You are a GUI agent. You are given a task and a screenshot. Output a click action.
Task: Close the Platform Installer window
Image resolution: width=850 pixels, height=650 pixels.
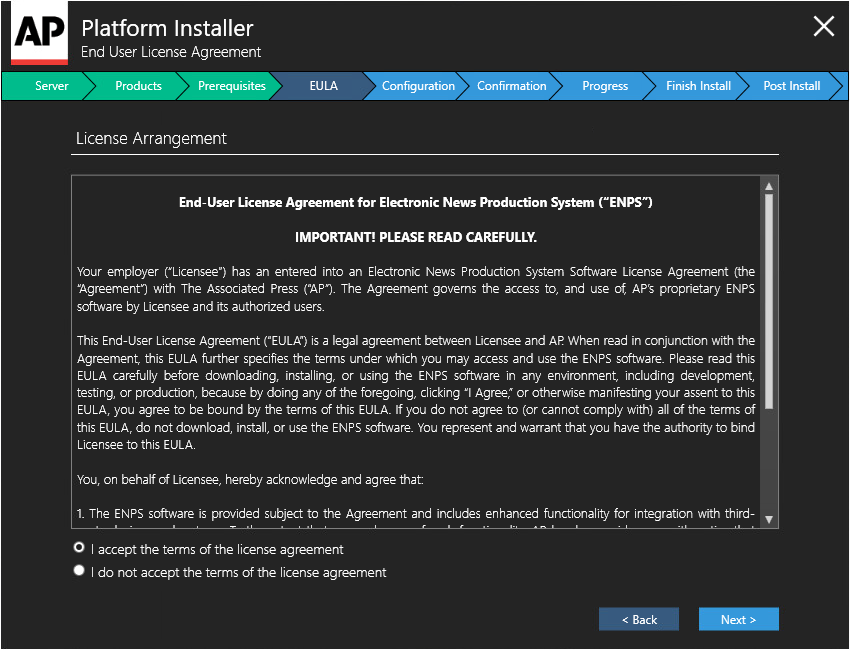point(823,26)
